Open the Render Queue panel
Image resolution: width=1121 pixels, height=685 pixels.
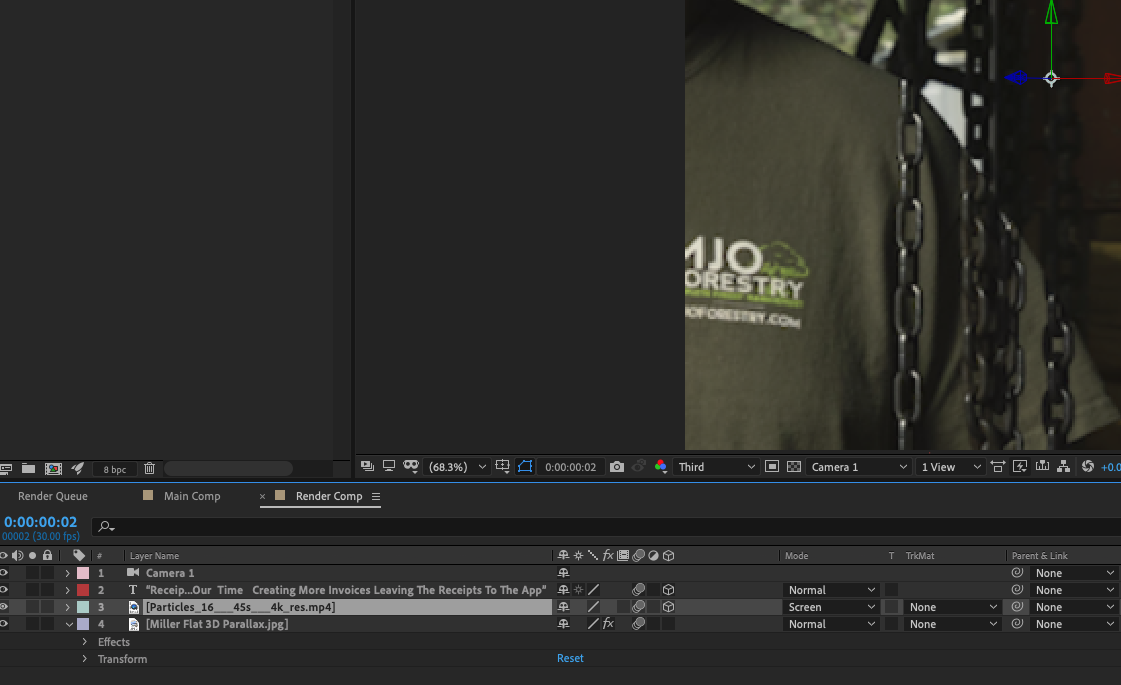pyautogui.click(x=52, y=495)
